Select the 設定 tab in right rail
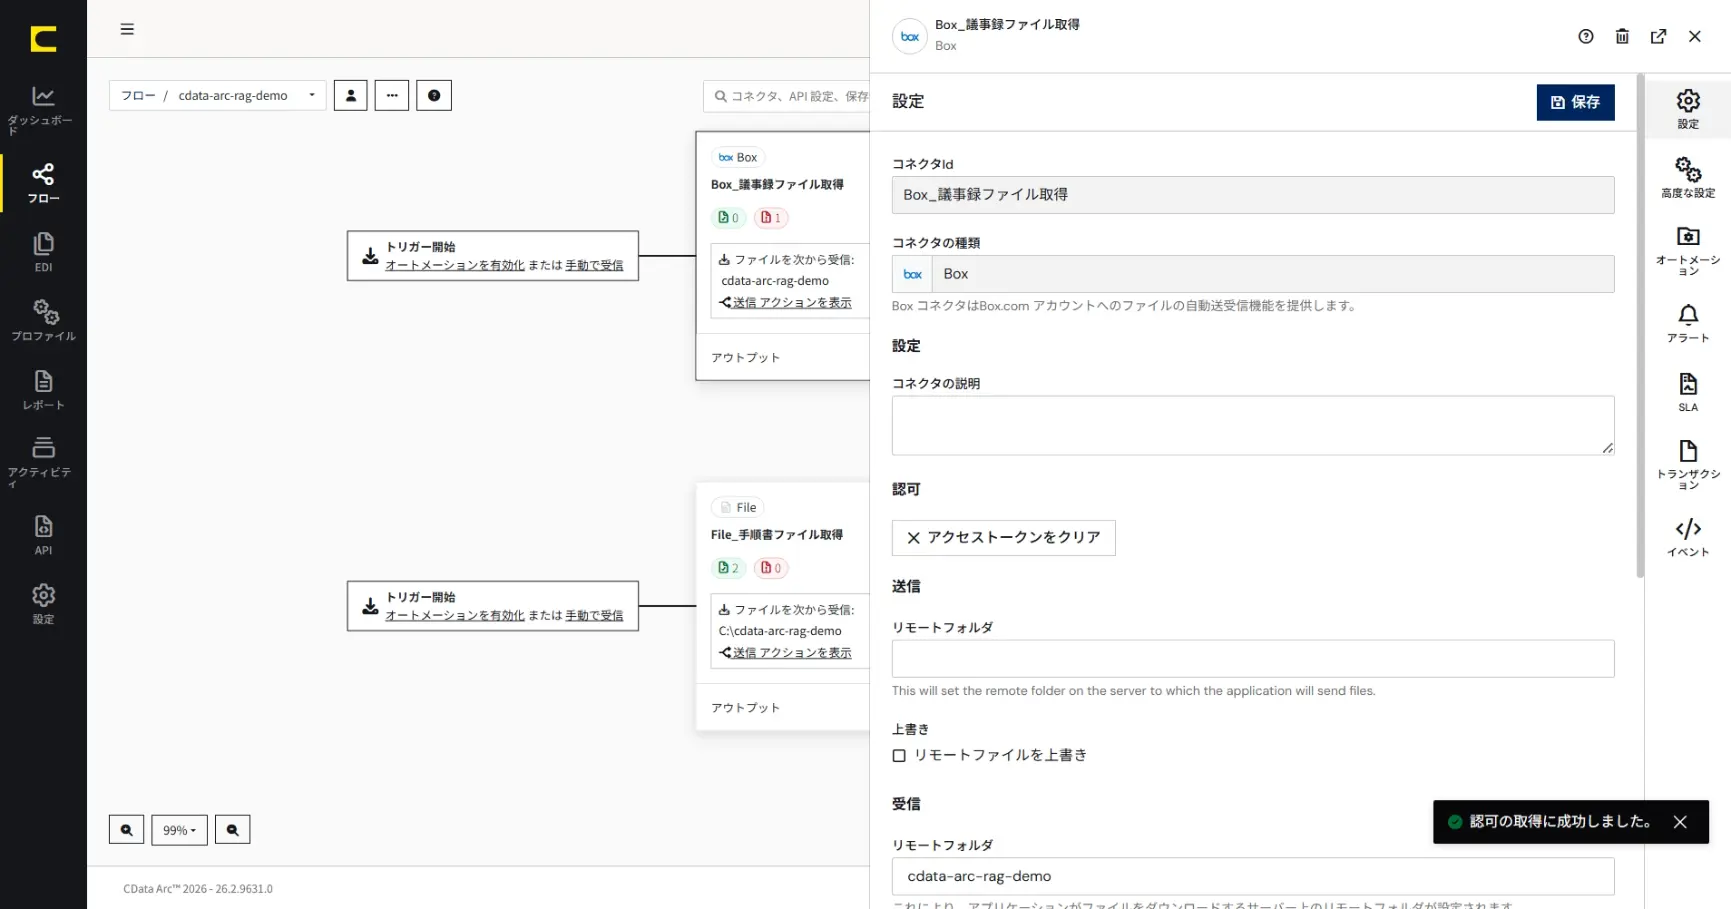Screen dimensions: 1731x909 1688,109
